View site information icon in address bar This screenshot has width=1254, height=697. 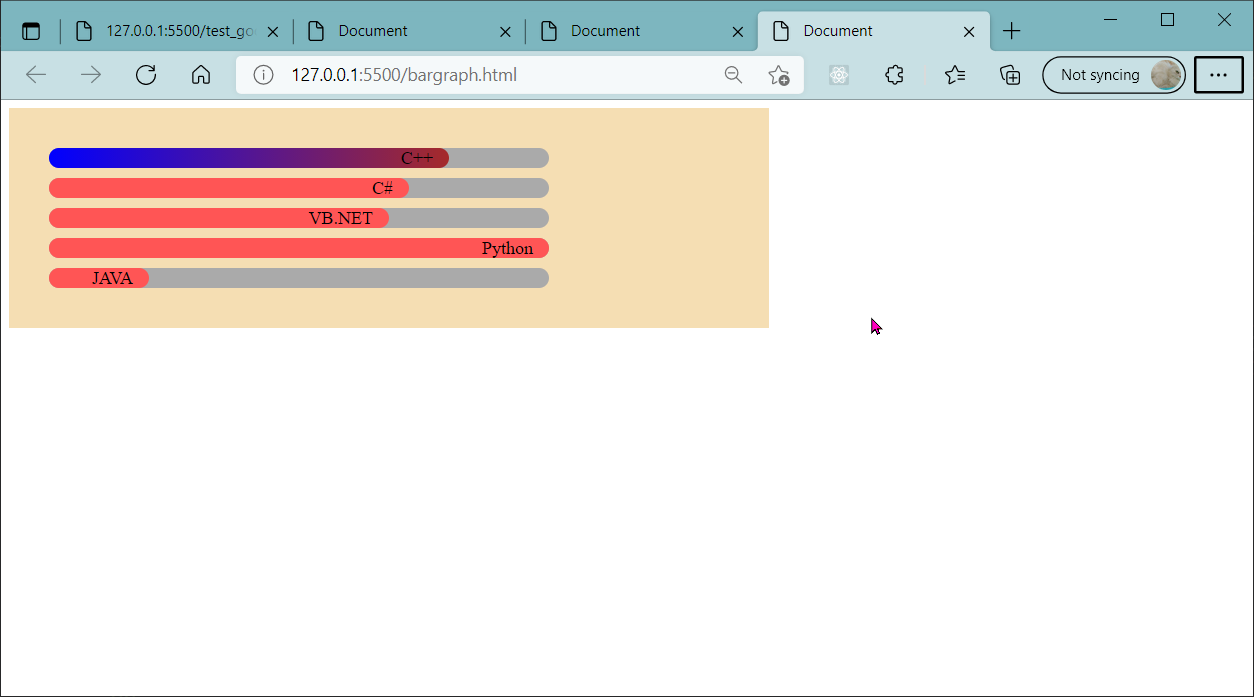263,75
